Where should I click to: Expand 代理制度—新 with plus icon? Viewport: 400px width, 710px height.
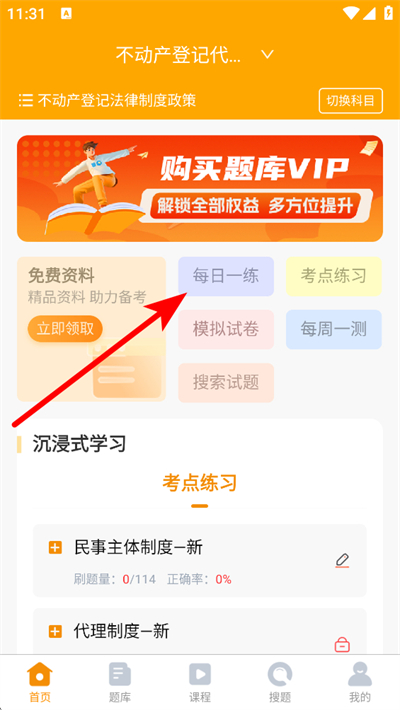point(55,631)
